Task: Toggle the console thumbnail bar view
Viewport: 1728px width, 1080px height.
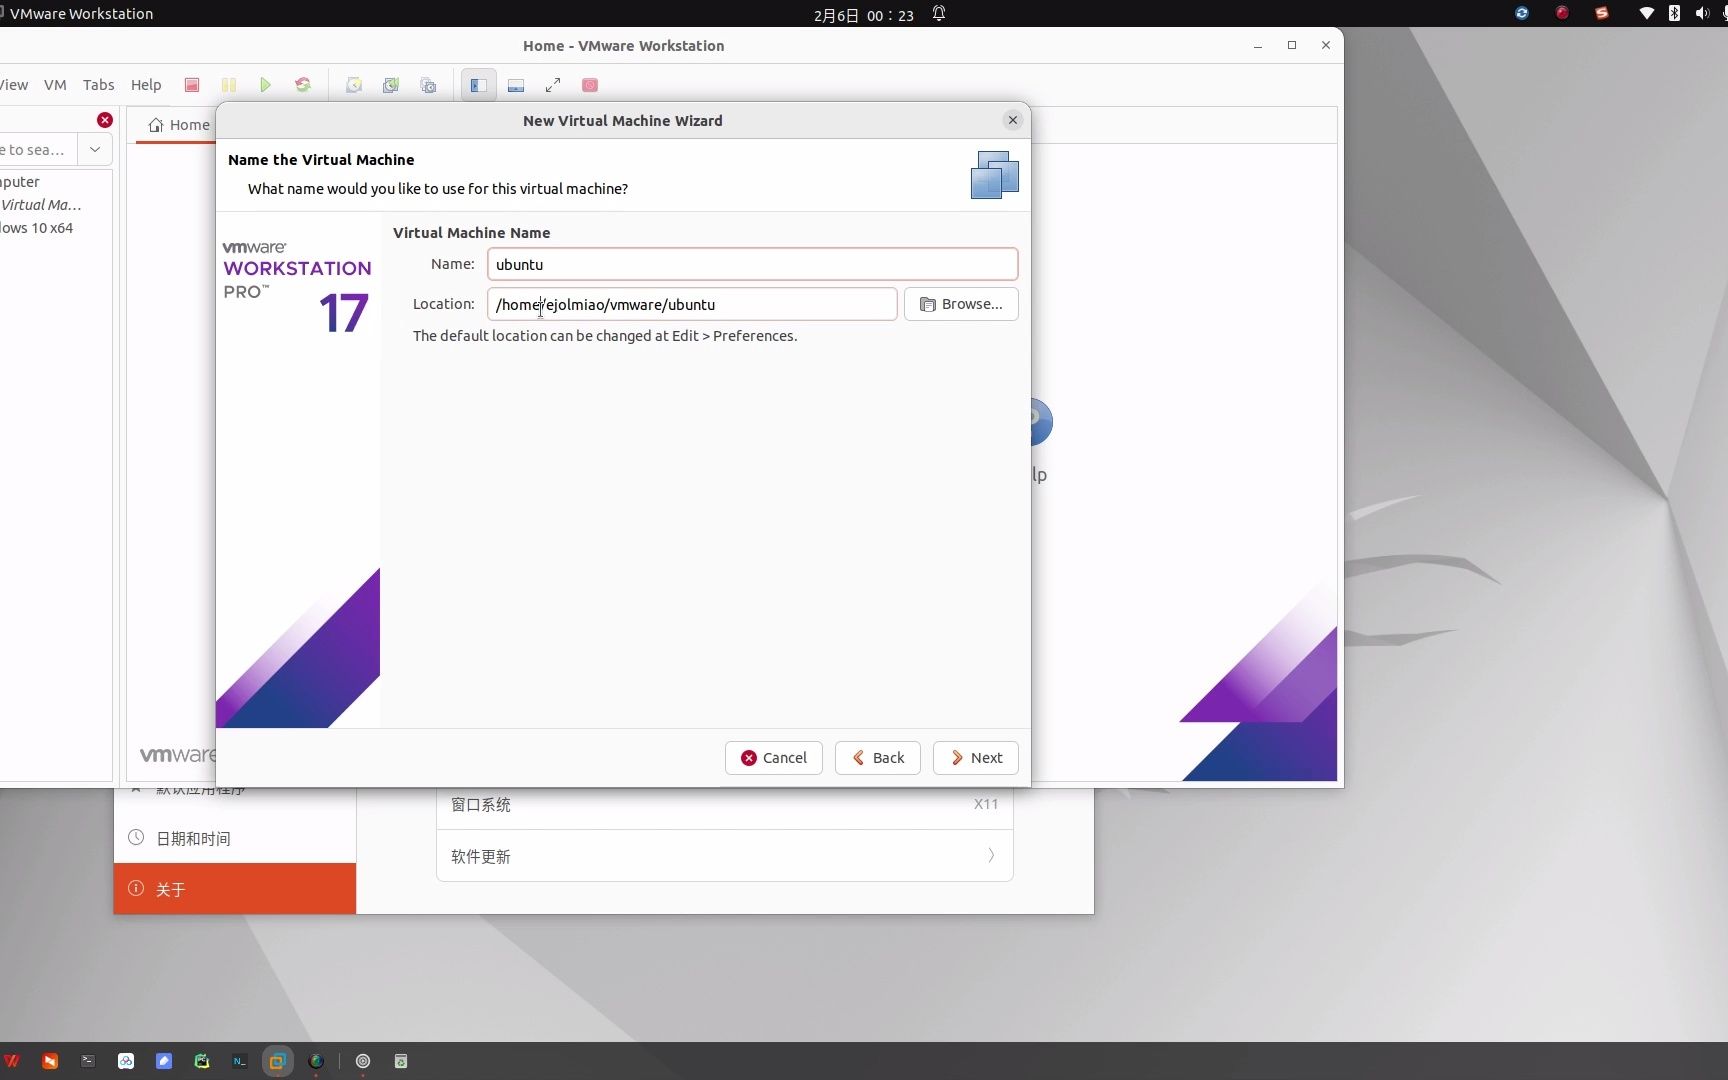Action: coord(516,85)
